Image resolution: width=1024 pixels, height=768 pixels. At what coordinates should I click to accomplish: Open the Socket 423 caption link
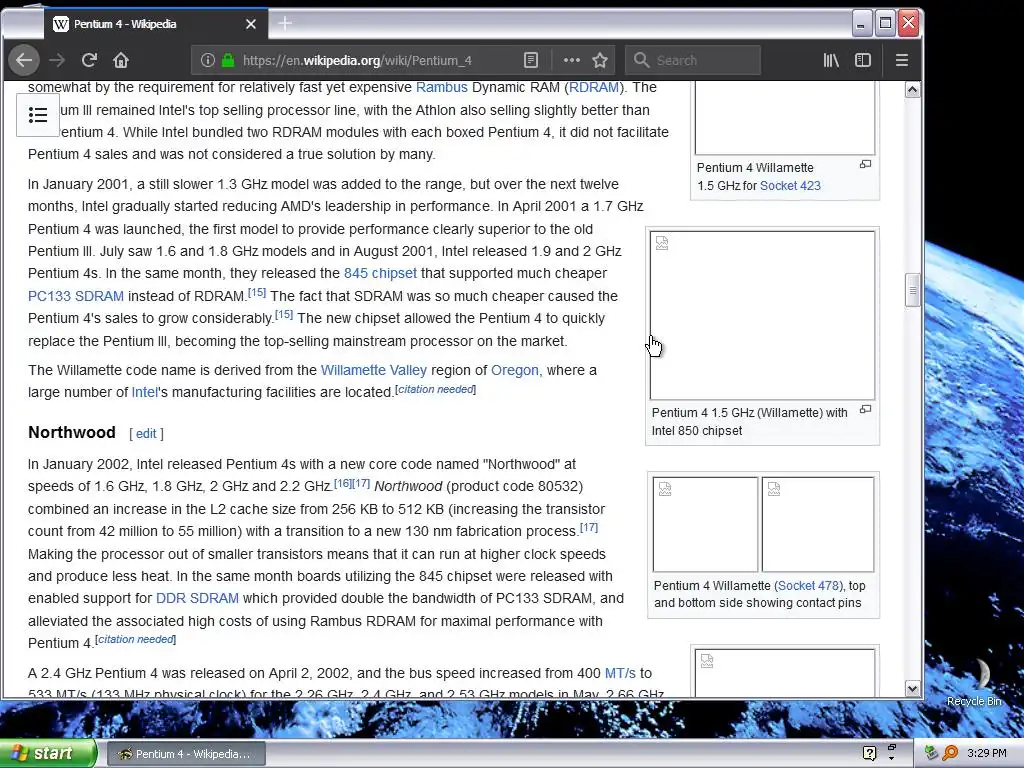(x=790, y=185)
